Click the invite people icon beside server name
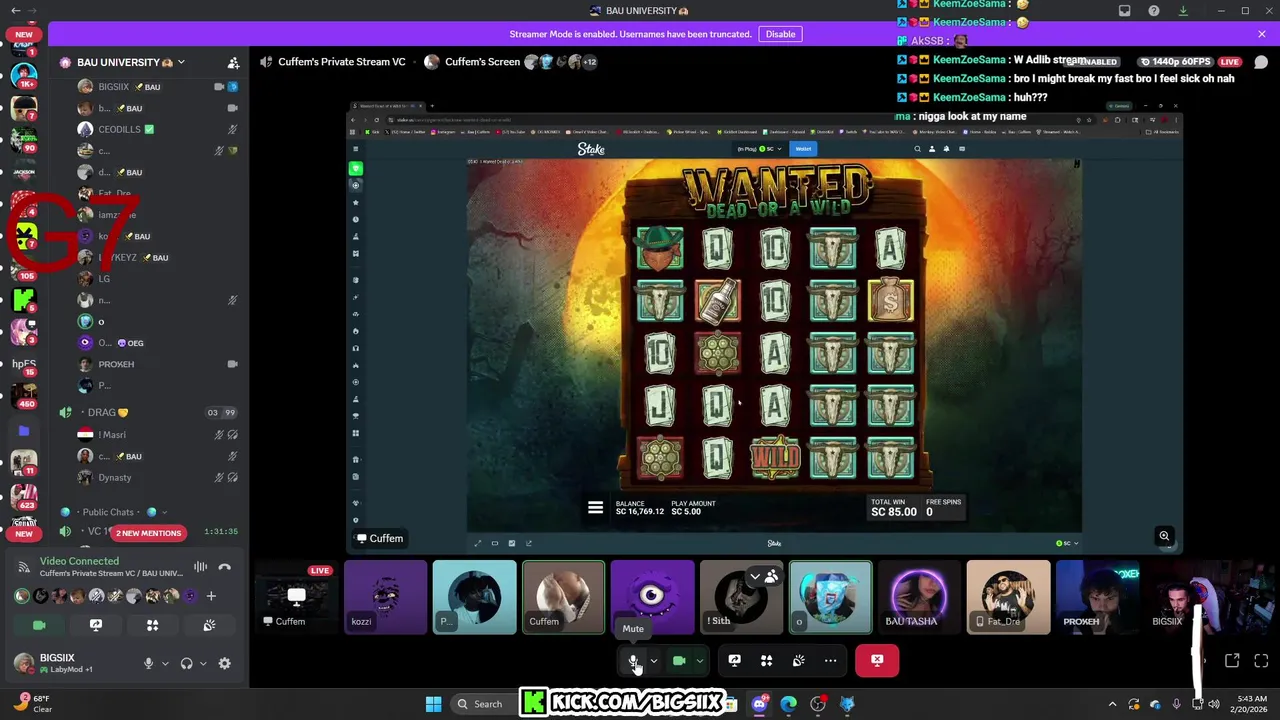This screenshot has height=720, width=1280. point(233,62)
